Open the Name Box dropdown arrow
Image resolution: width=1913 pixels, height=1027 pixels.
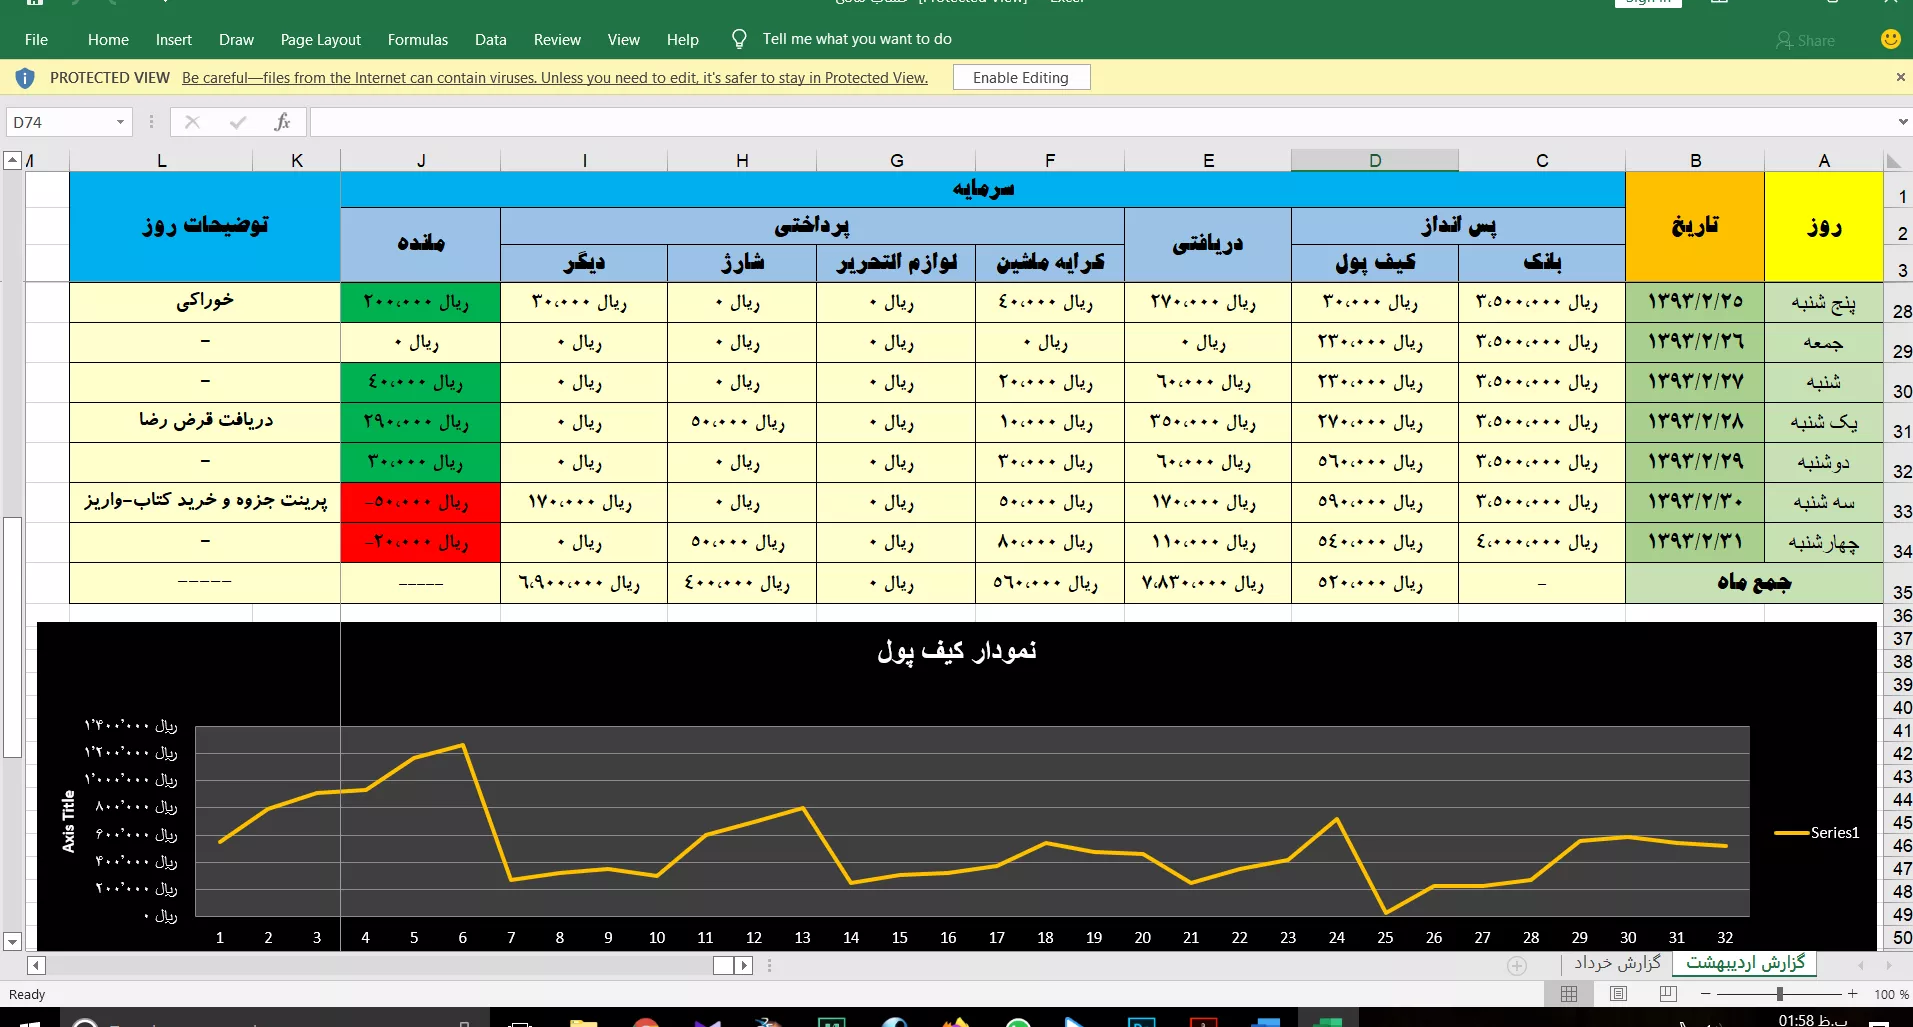pyautogui.click(x=120, y=122)
